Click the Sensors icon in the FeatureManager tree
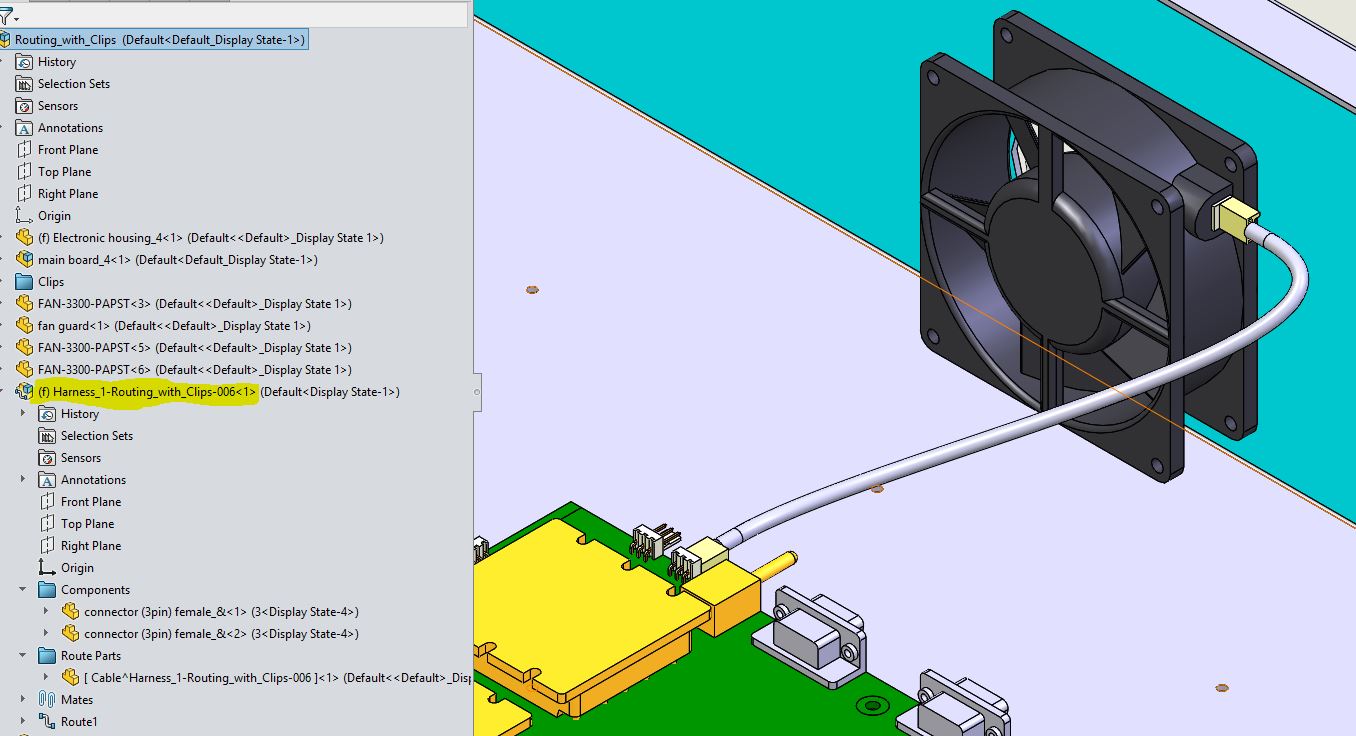 [23, 105]
